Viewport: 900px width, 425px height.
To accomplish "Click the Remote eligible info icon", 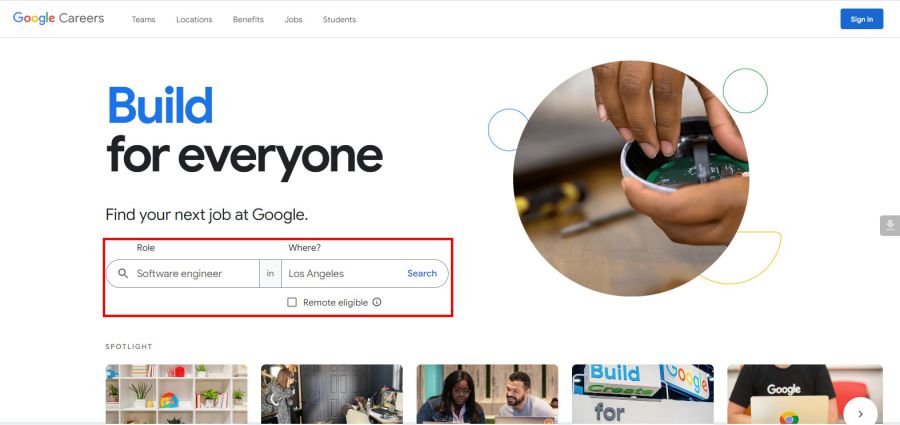I will (x=377, y=302).
